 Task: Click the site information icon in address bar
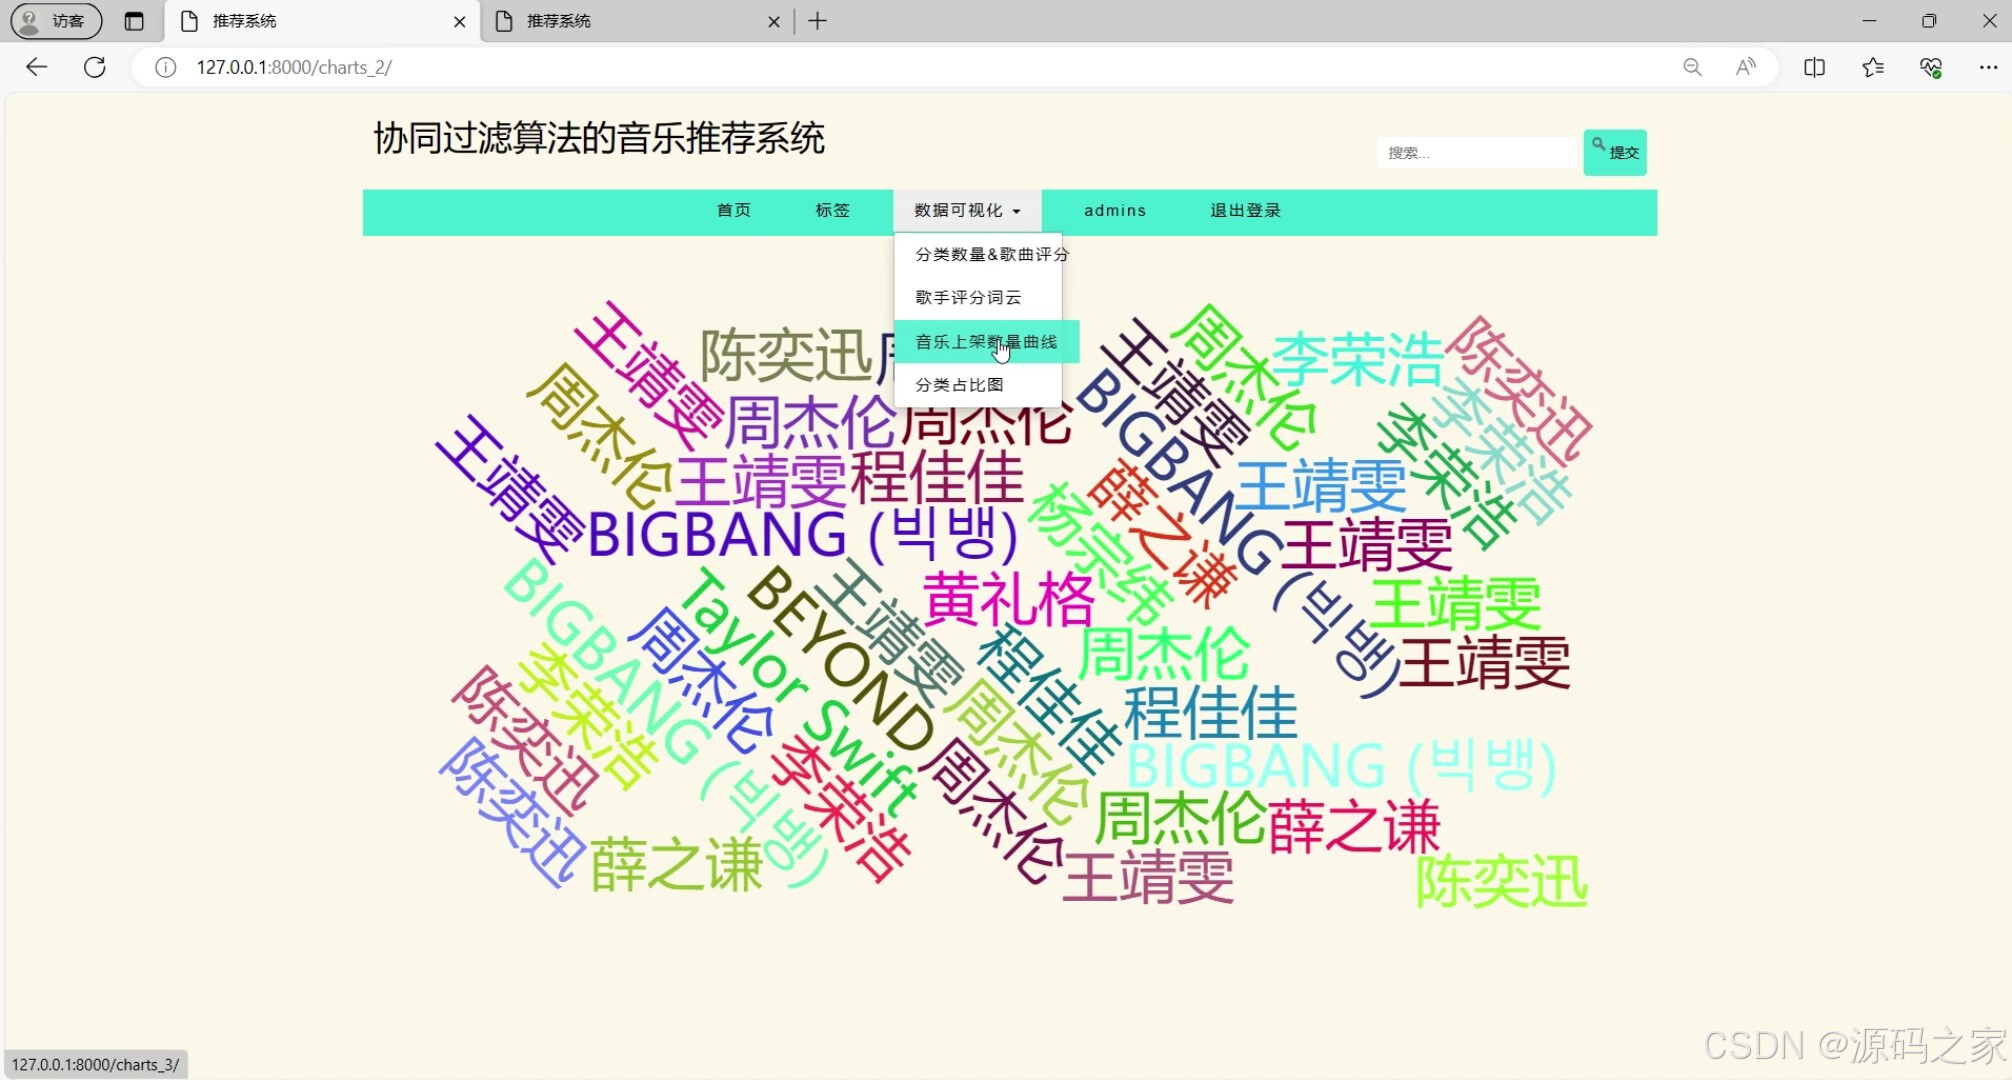(166, 67)
